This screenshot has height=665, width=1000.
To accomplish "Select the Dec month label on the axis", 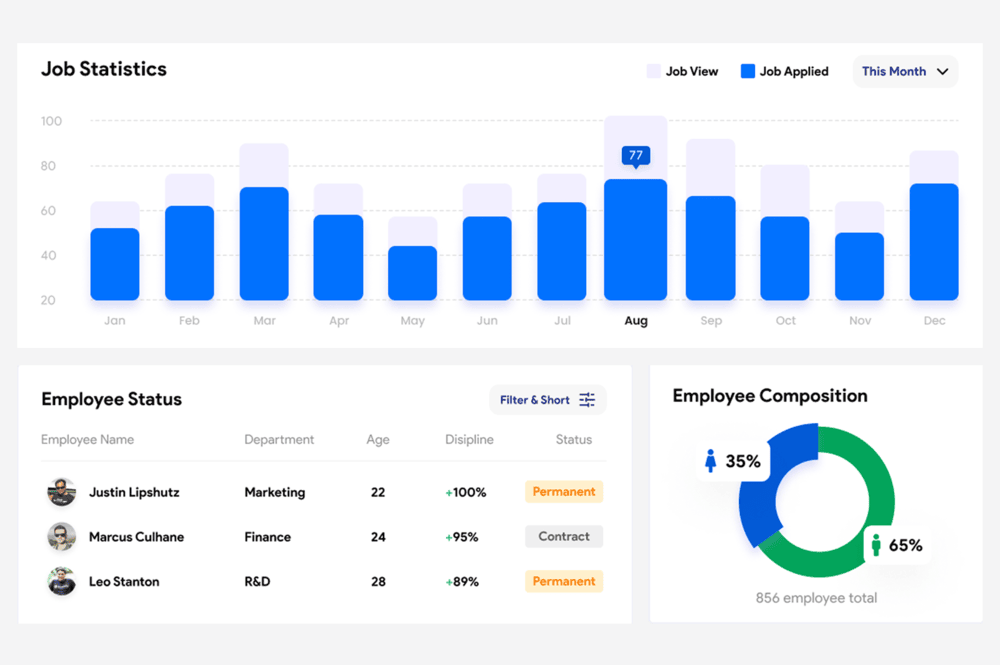I will tap(934, 321).
